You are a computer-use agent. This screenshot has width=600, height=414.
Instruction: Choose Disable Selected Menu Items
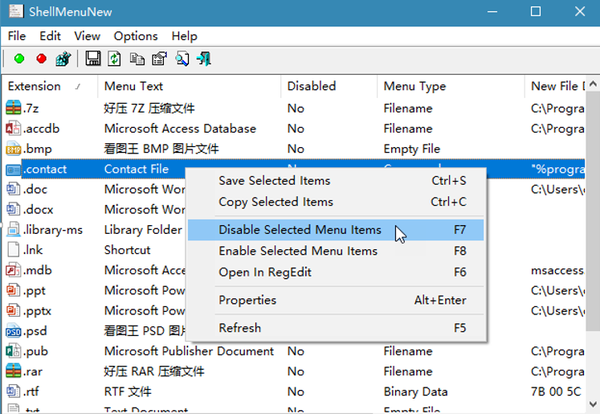pos(299,230)
